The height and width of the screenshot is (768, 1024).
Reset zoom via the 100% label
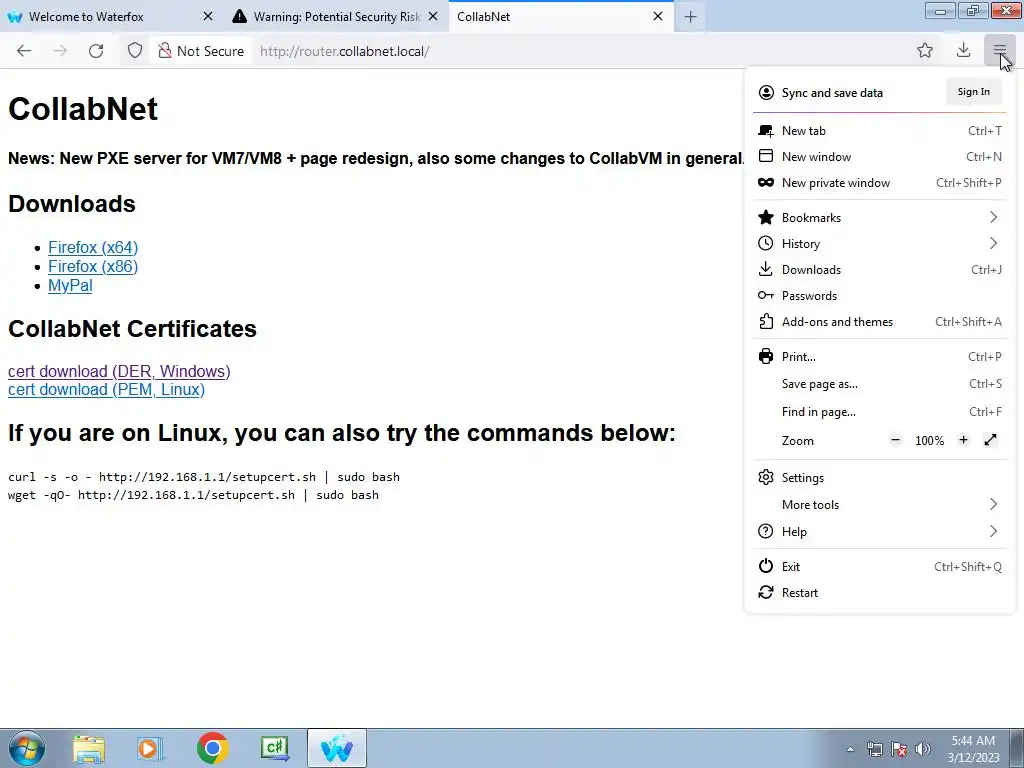[929, 441]
